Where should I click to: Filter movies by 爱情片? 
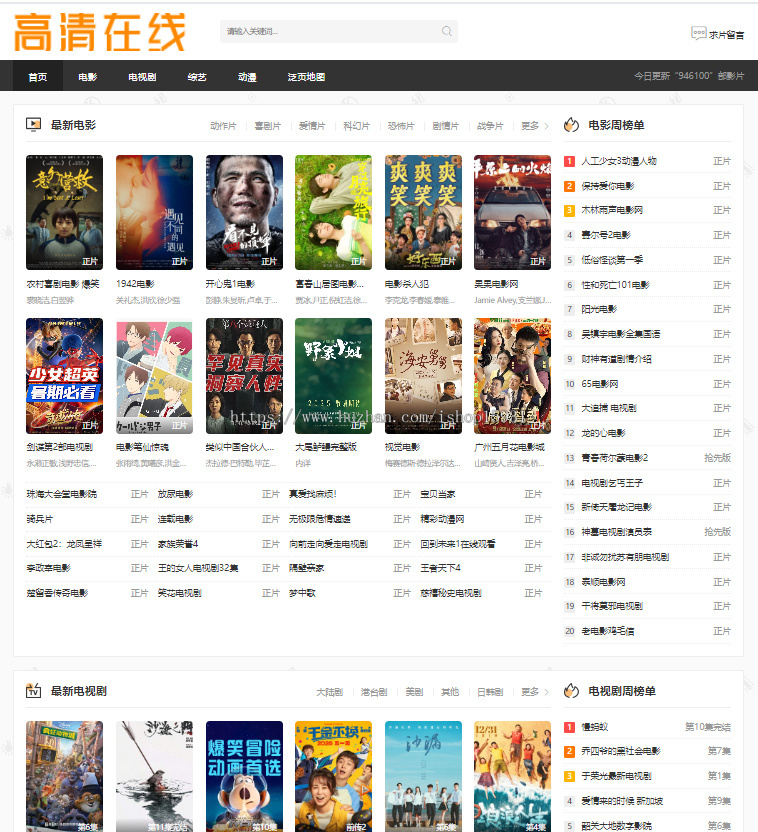(312, 126)
